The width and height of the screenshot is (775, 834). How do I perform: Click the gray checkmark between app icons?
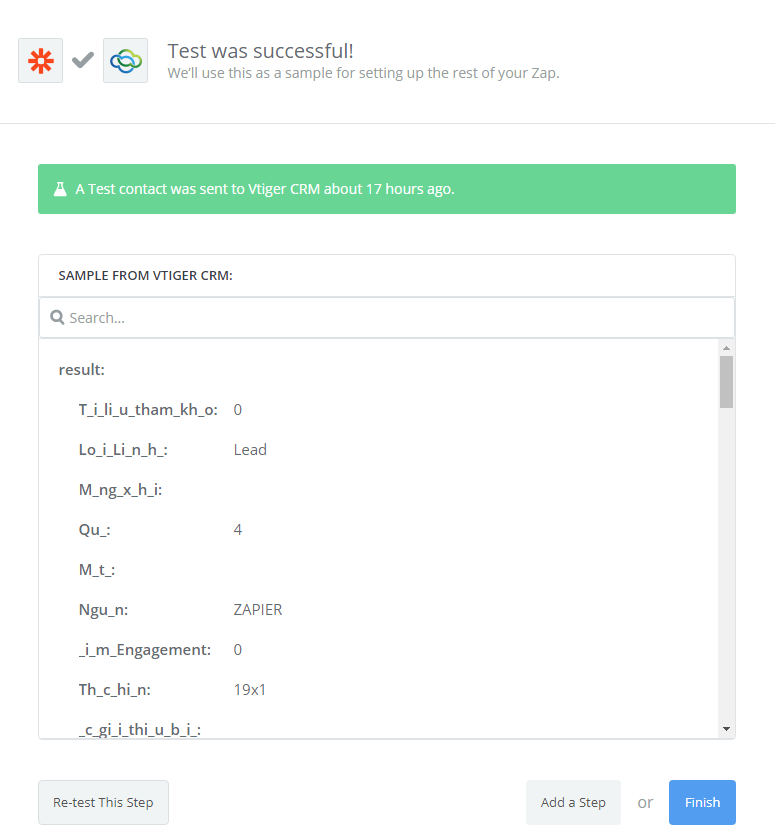click(x=83, y=61)
